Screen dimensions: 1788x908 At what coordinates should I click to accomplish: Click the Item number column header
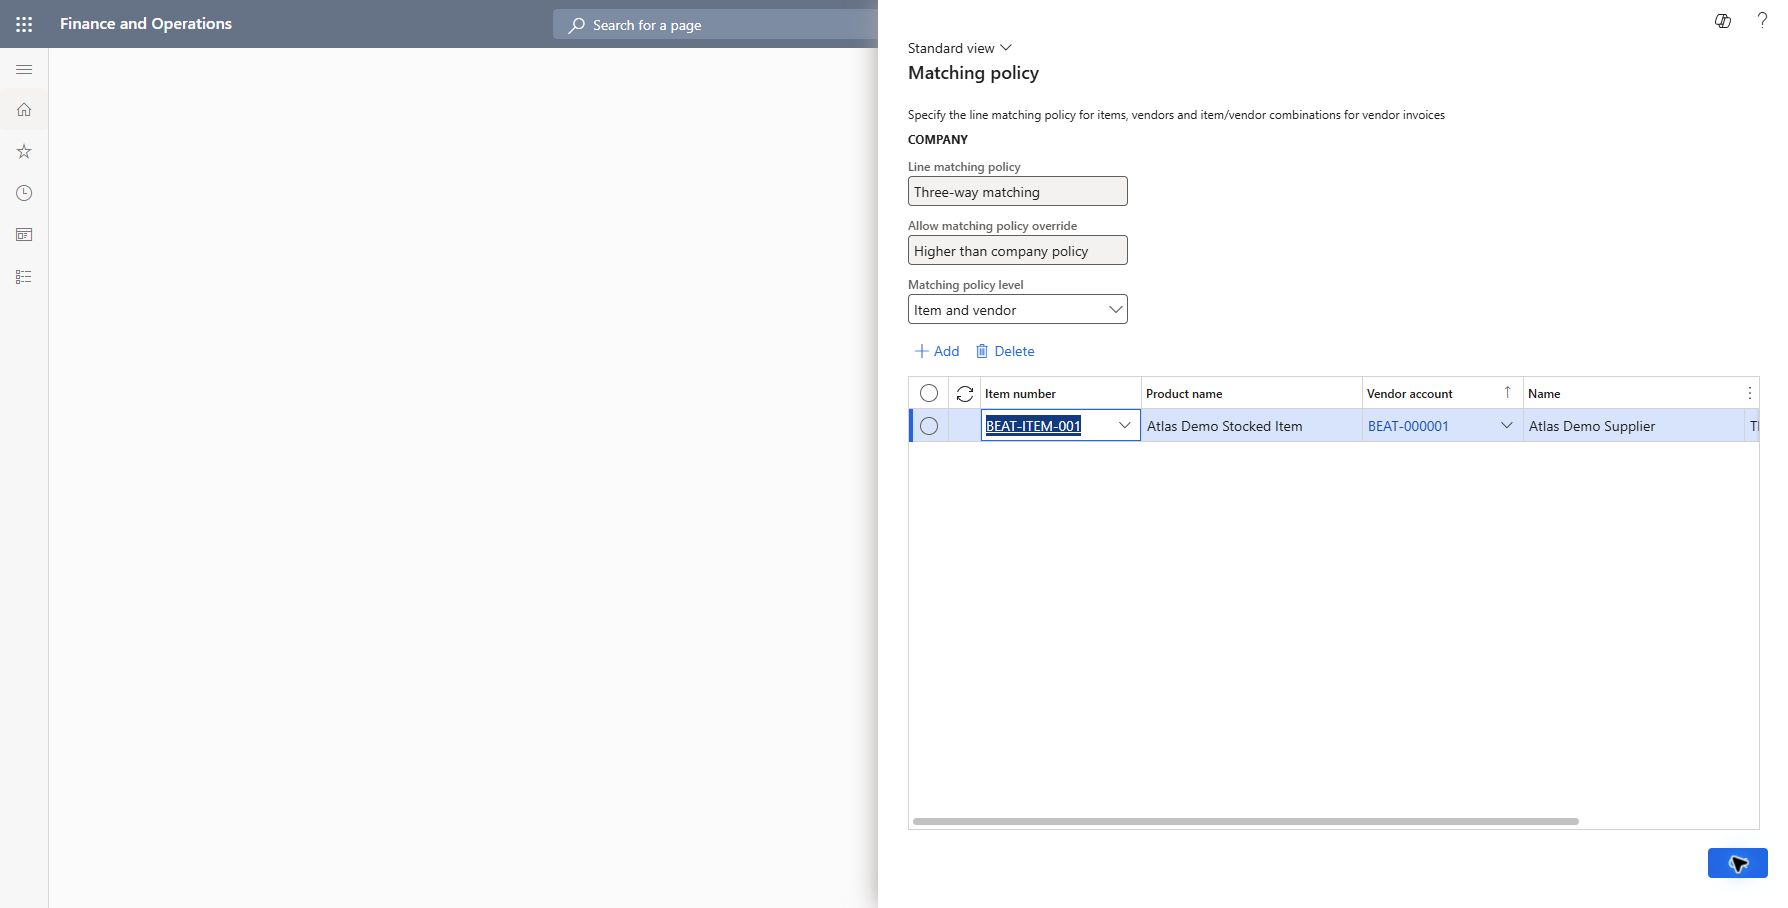tap(1060, 393)
